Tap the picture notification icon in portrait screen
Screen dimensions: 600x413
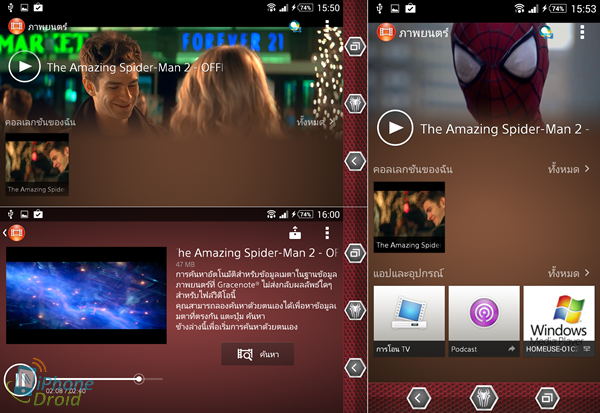(395, 8)
